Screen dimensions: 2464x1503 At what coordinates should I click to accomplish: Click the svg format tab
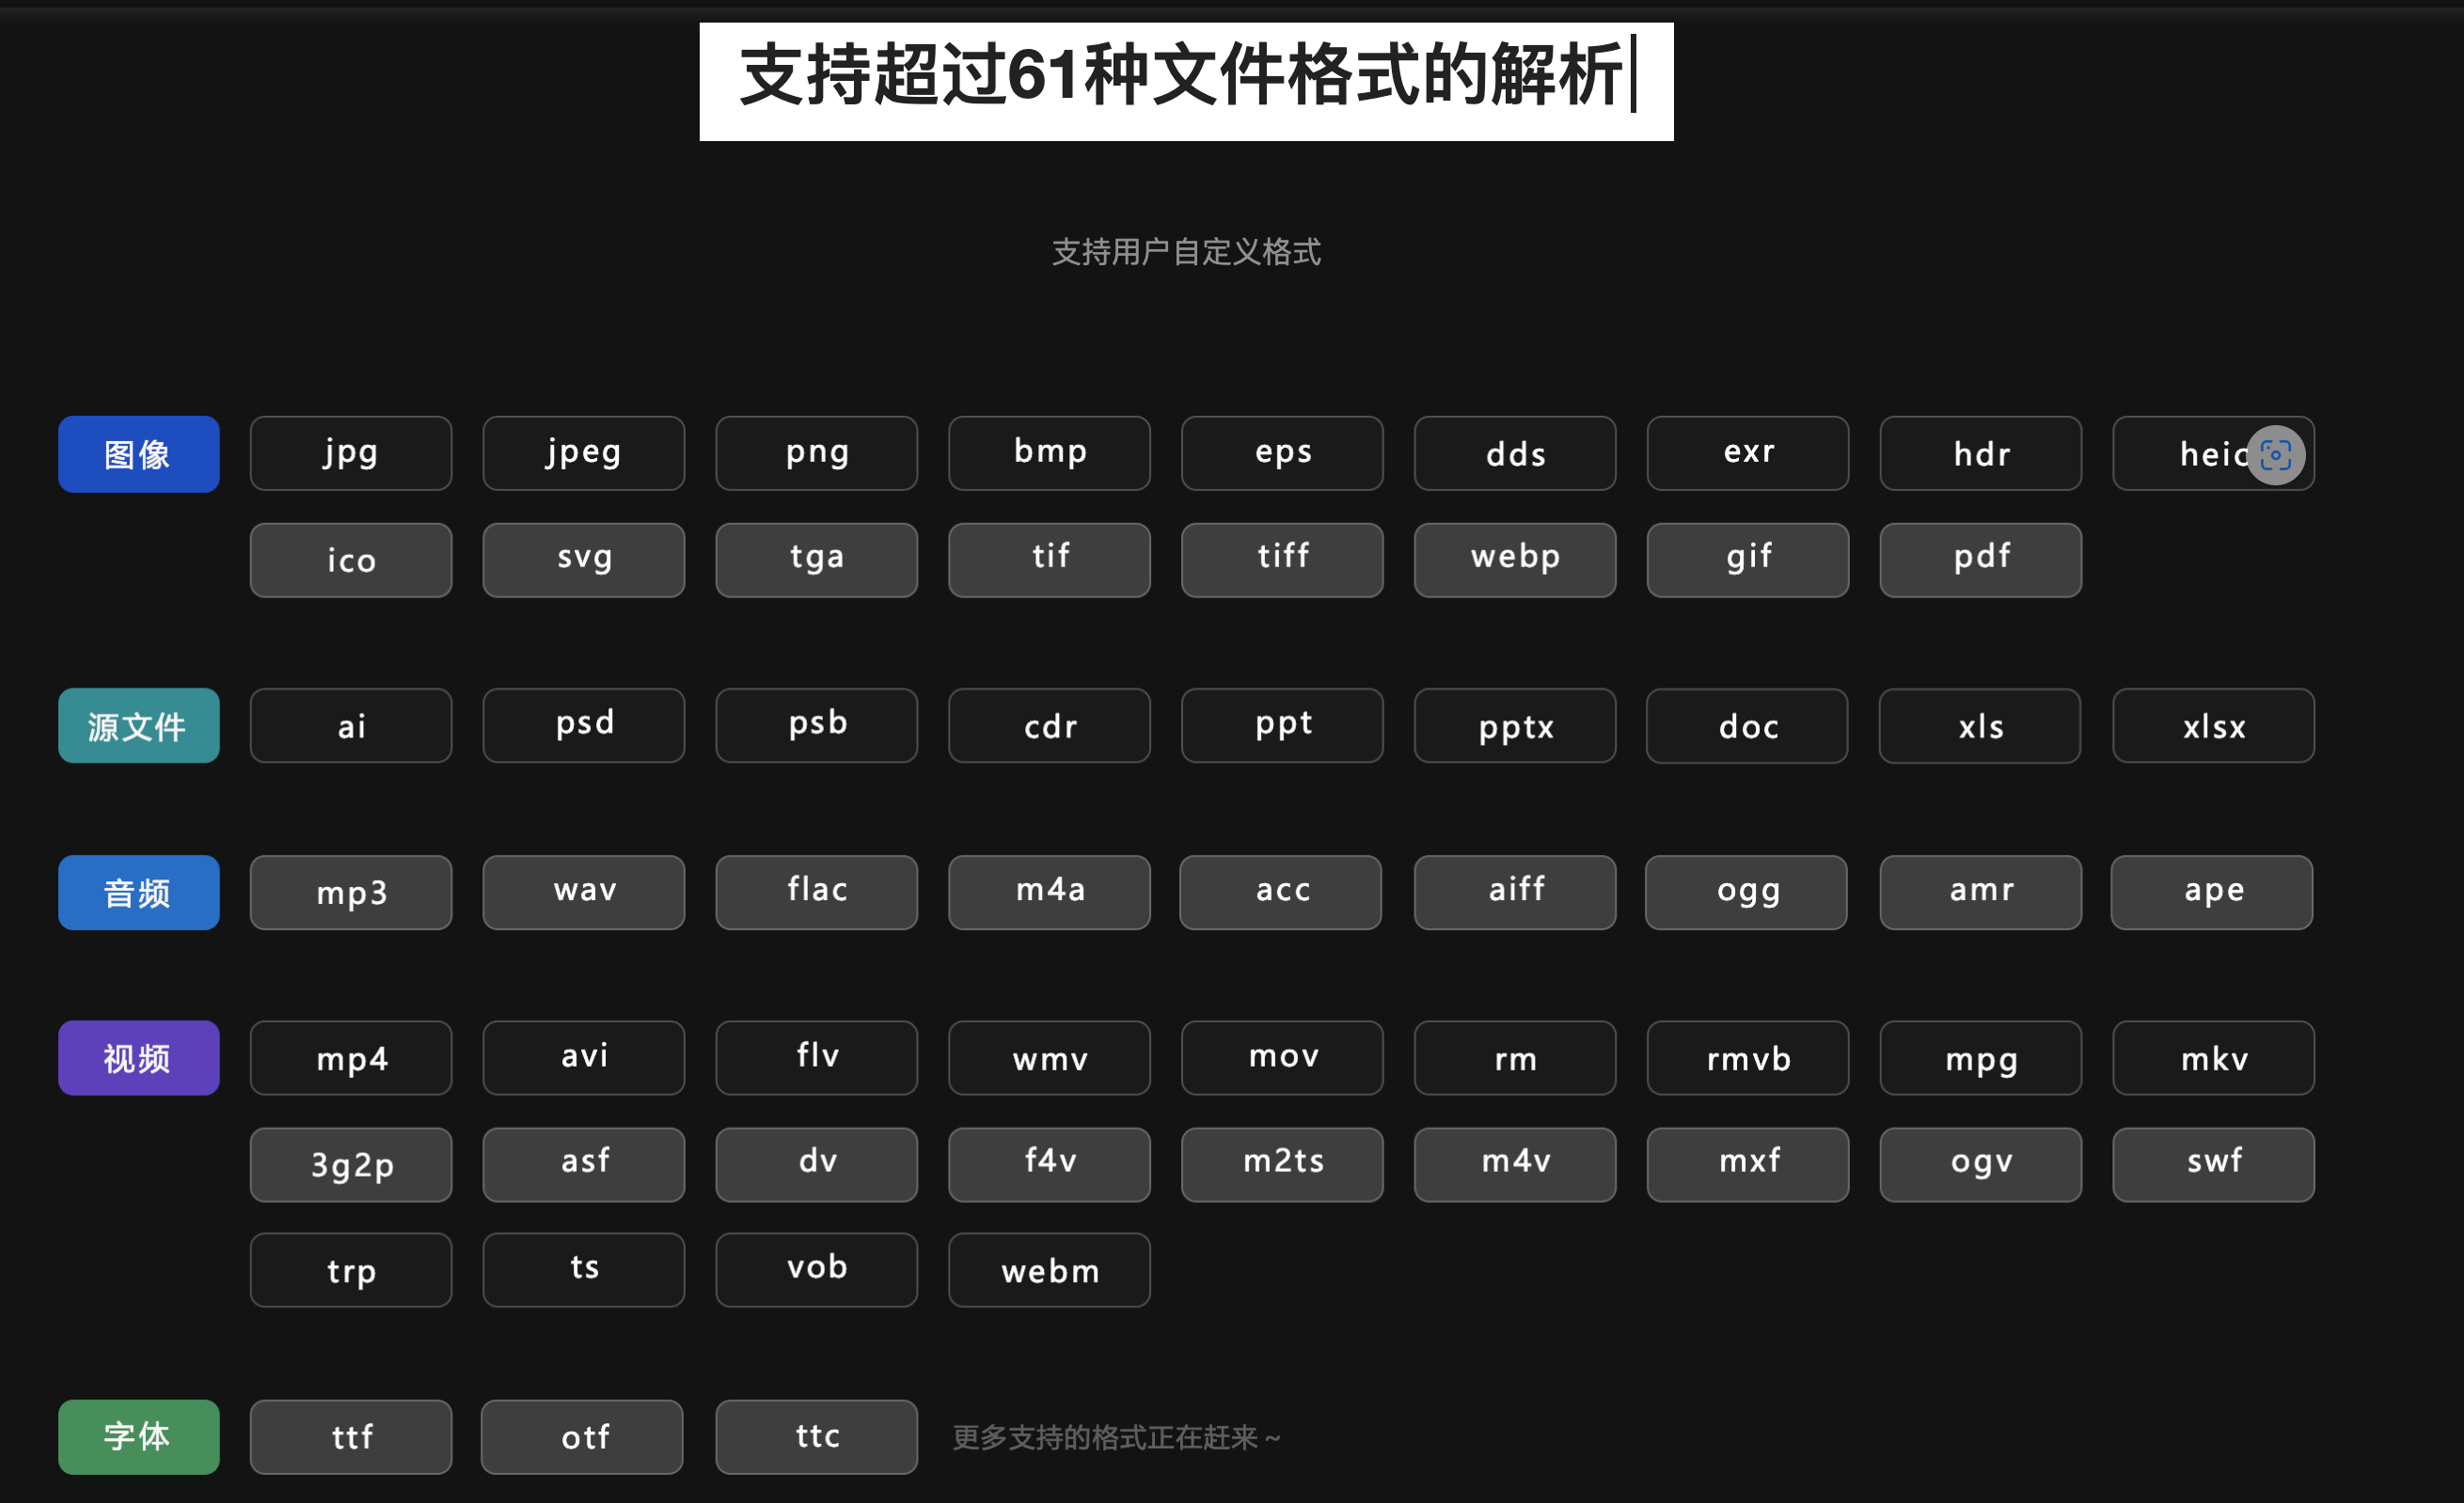584,558
